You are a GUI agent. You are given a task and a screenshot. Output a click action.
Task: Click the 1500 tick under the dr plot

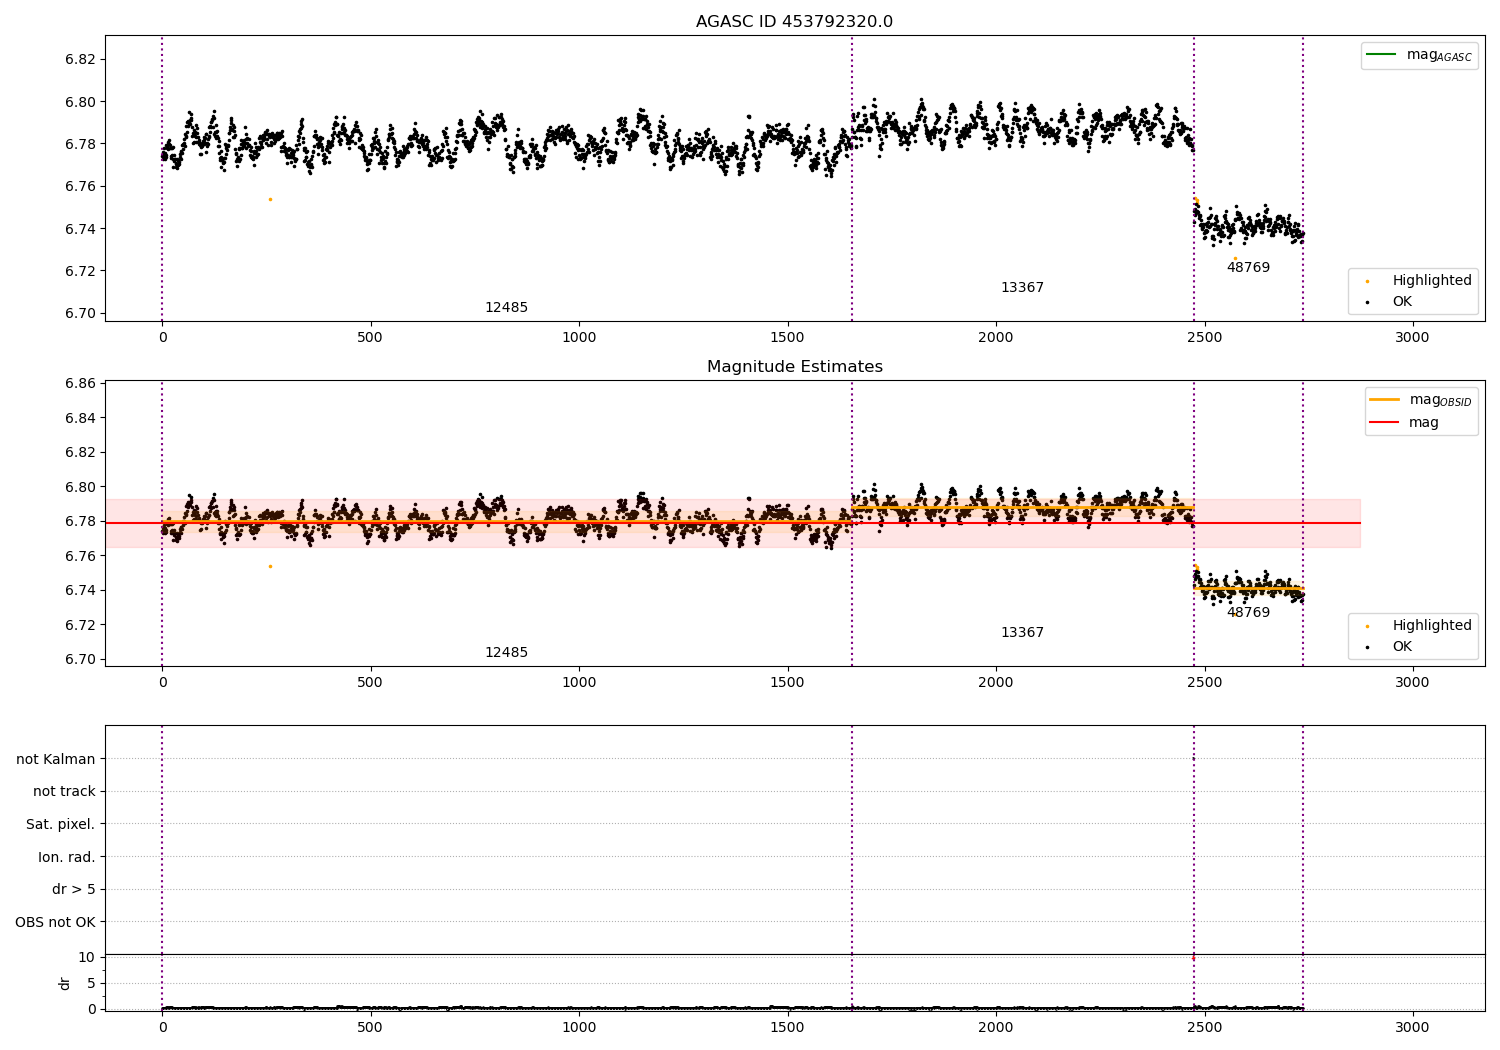[787, 1027]
